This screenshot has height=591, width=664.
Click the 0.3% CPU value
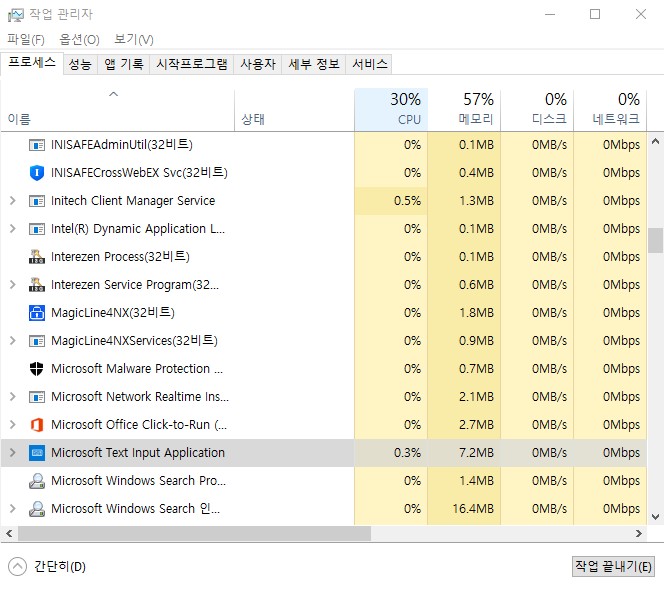pos(407,453)
